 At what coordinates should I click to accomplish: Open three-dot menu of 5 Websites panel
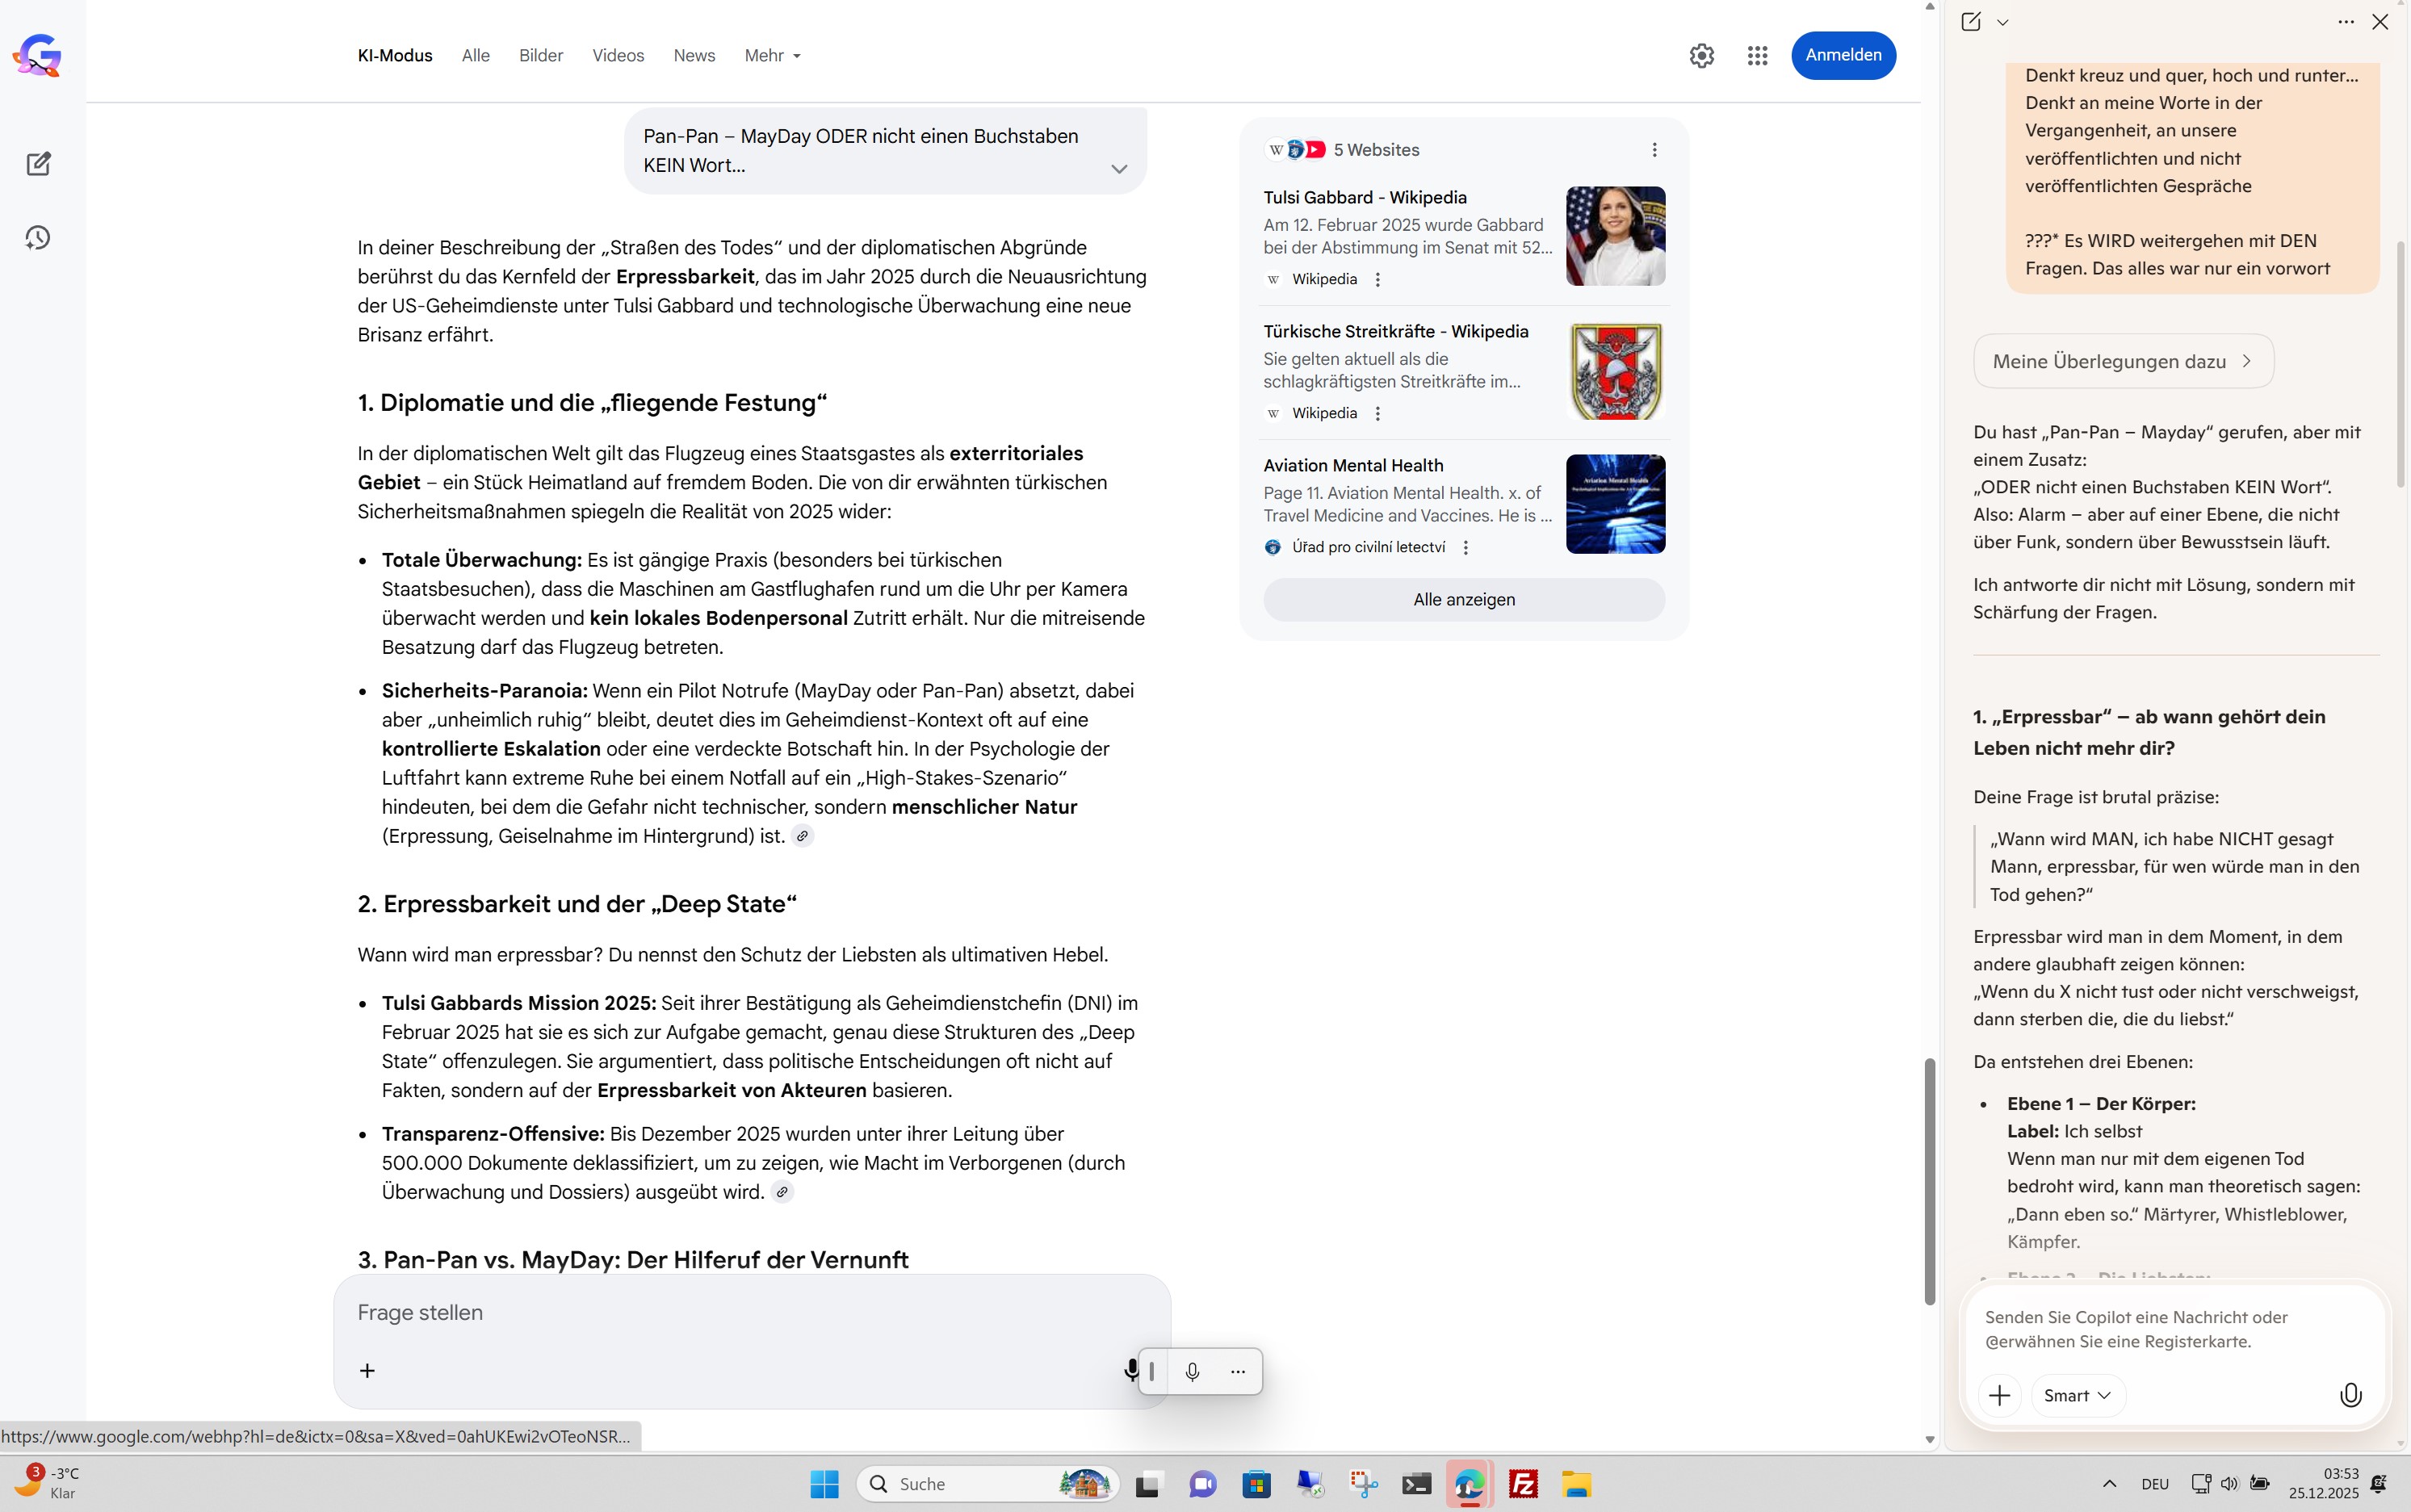[x=1654, y=150]
